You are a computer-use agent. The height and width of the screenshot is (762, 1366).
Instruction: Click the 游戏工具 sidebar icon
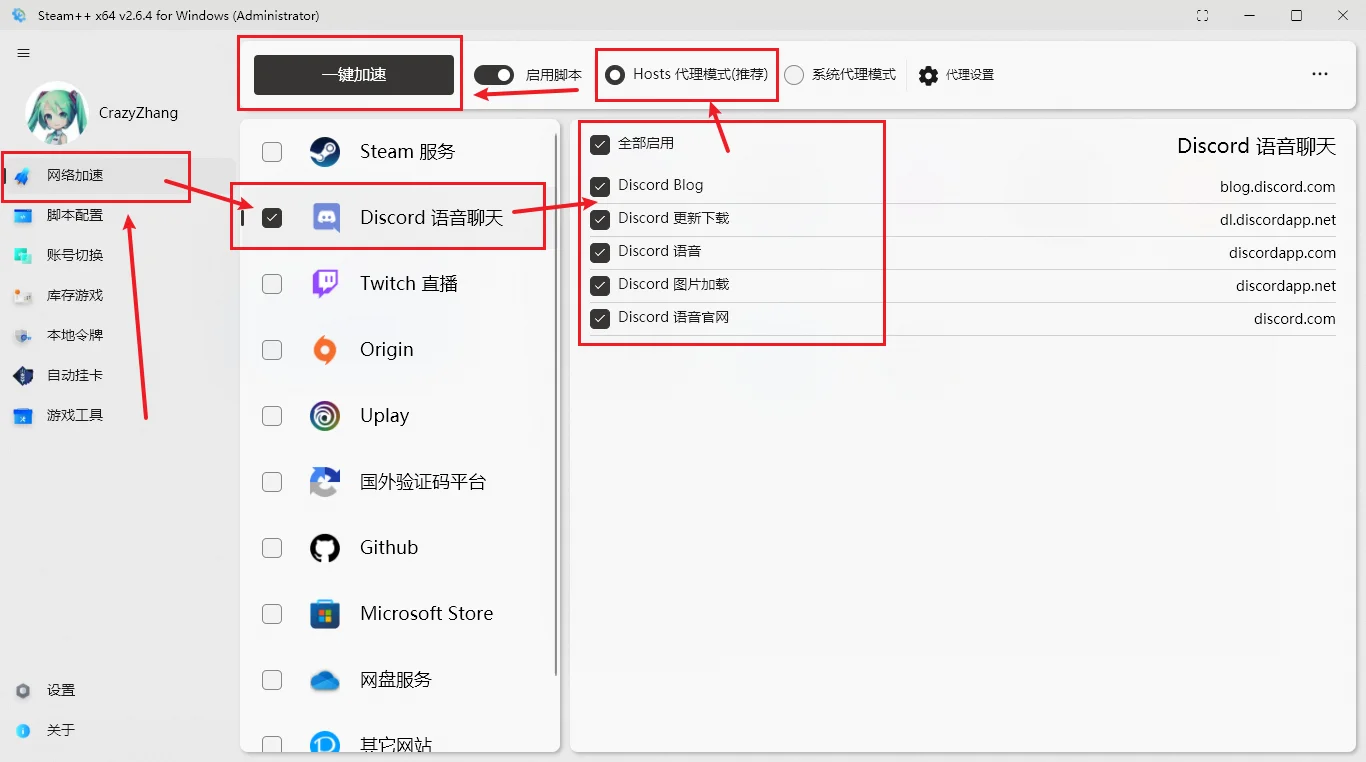coord(22,416)
